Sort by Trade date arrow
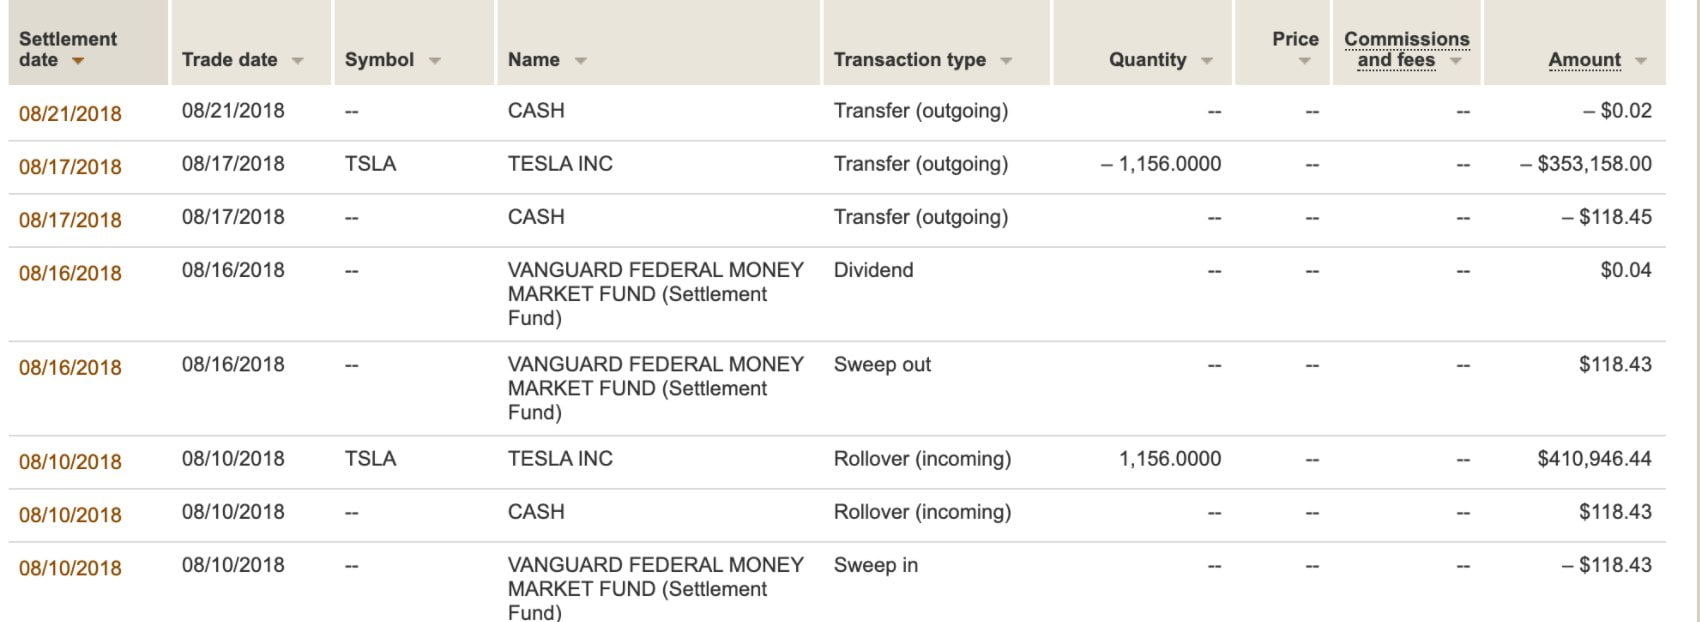 [297, 61]
